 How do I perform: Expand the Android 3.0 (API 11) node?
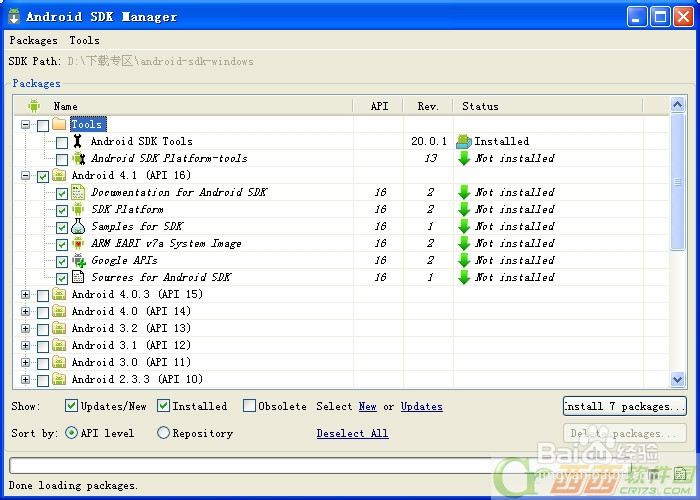(25, 362)
